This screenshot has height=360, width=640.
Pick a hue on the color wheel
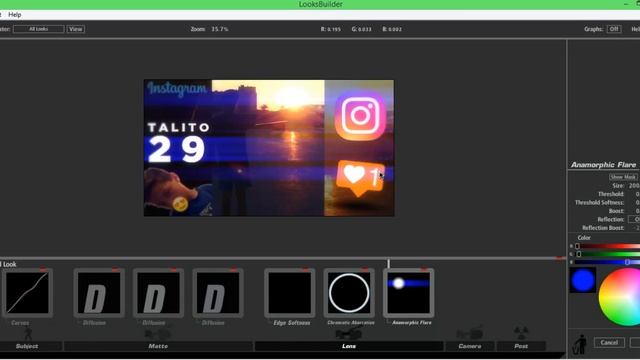[620, 297]
